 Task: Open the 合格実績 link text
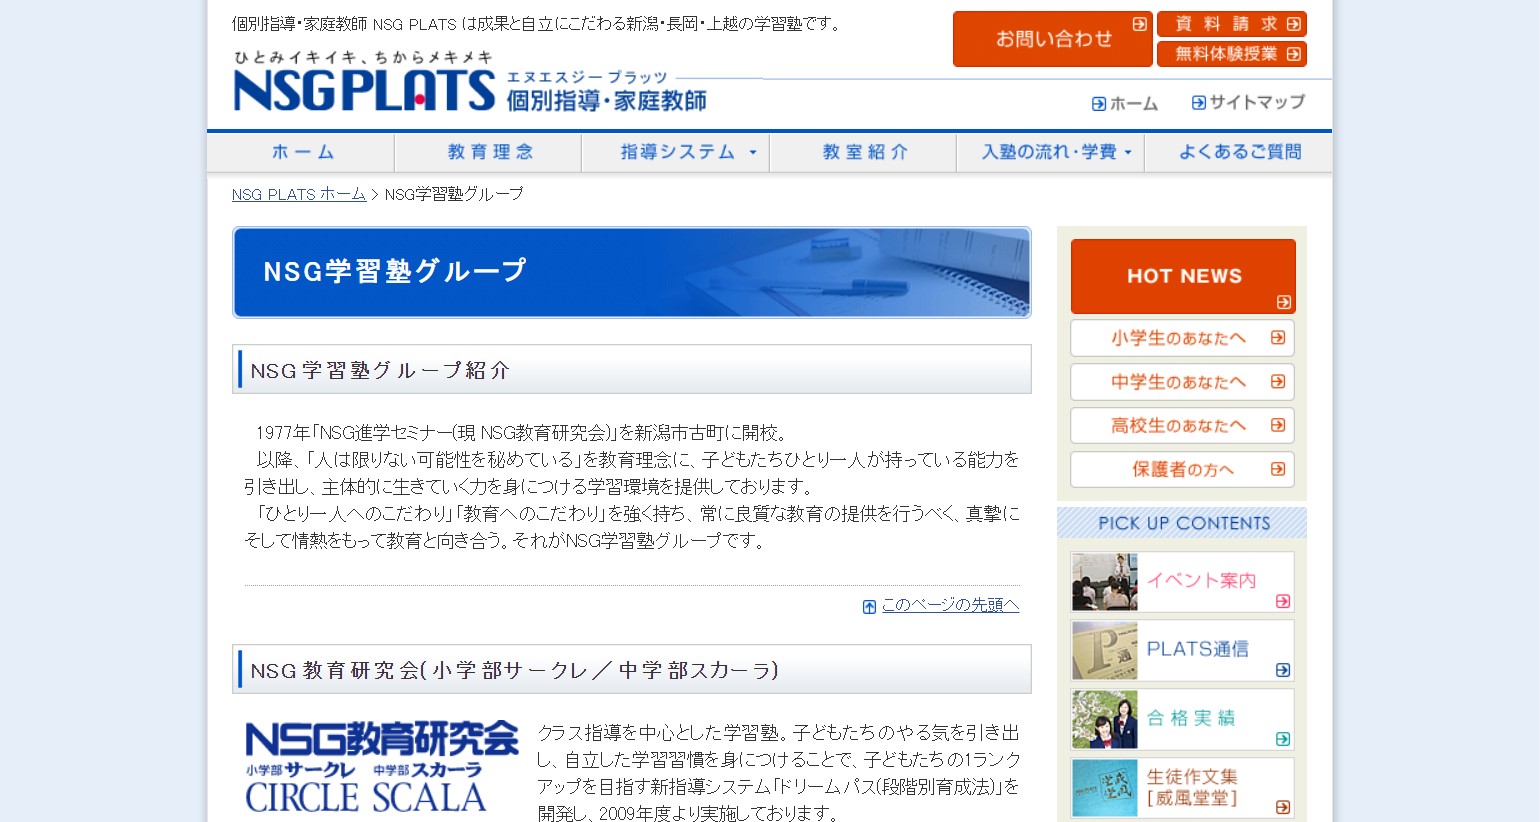[x=1191, y=718]
